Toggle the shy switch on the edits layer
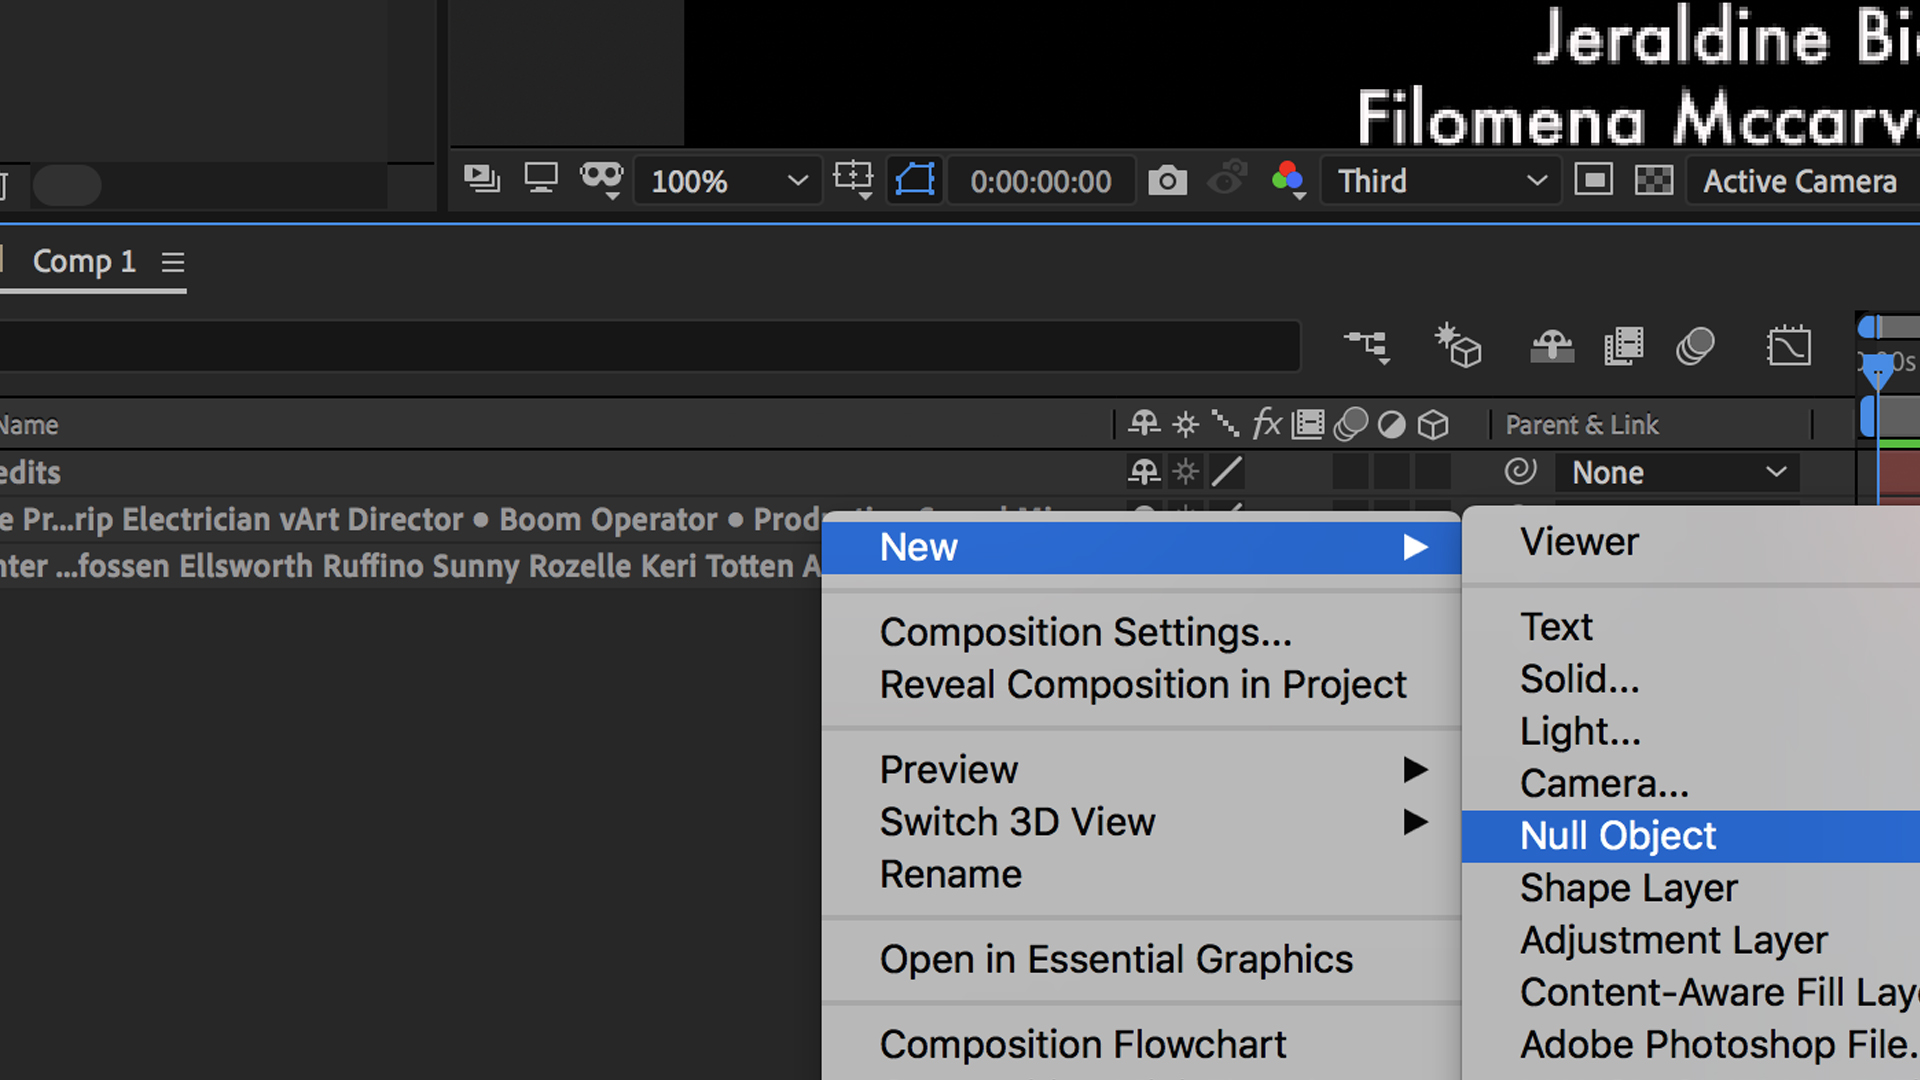This screenshot has width=1920, height=1080. 1143,472
